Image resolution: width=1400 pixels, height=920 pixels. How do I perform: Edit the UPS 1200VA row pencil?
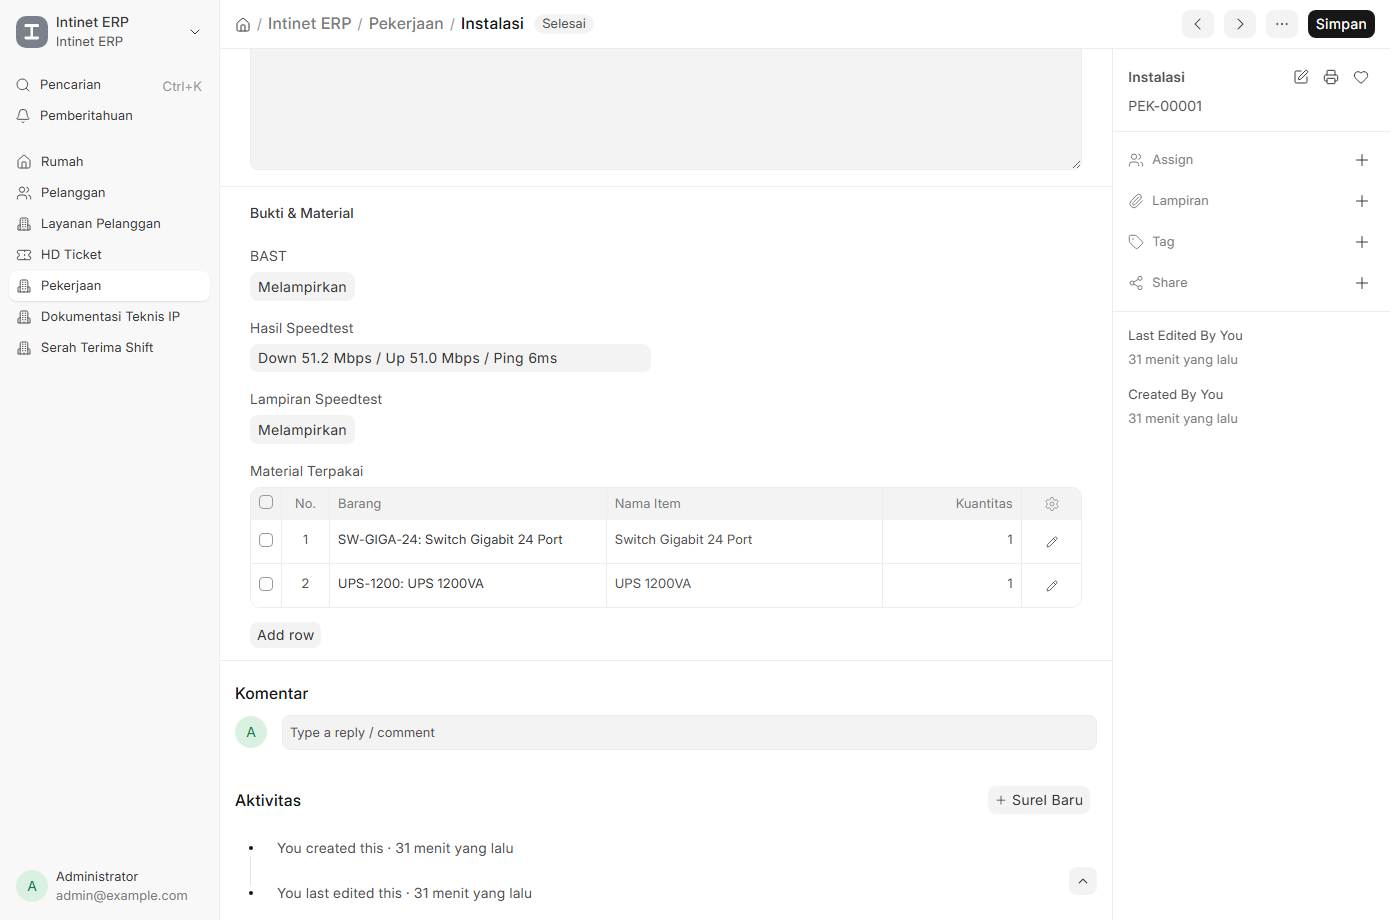(x=1052, y=585)
